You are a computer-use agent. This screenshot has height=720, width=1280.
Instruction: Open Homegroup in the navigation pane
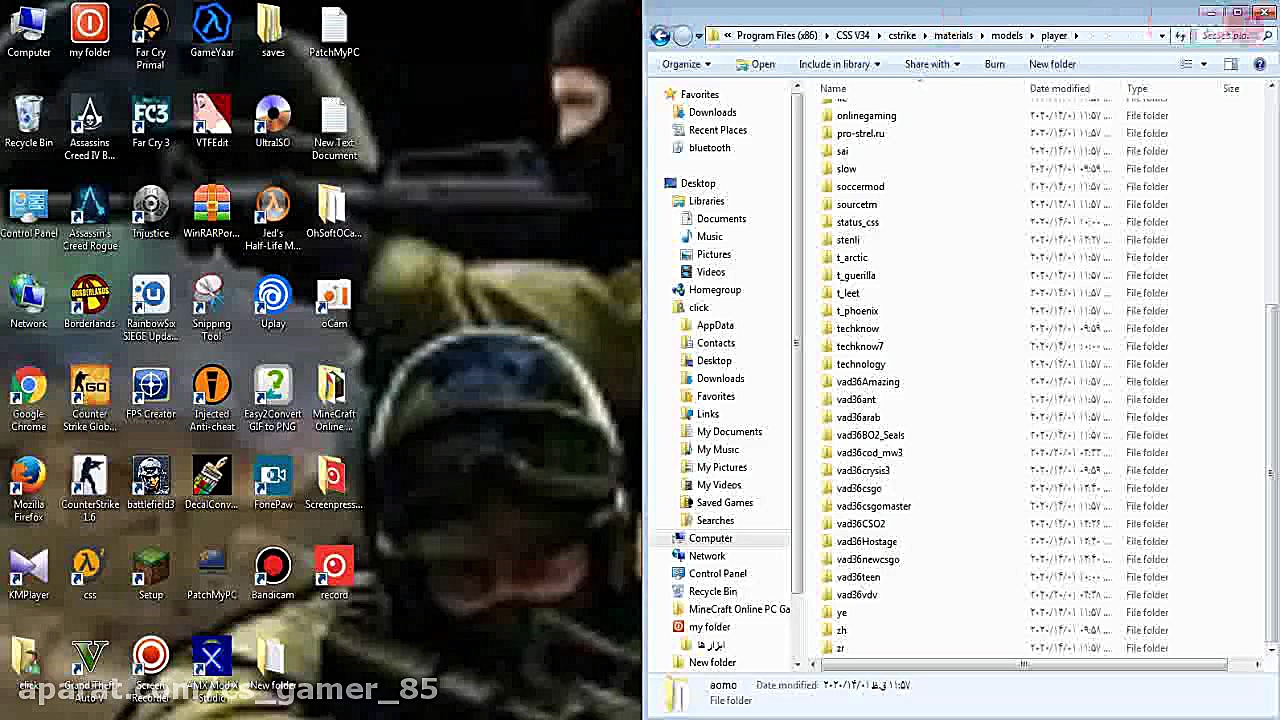click(x=714, y=290)
